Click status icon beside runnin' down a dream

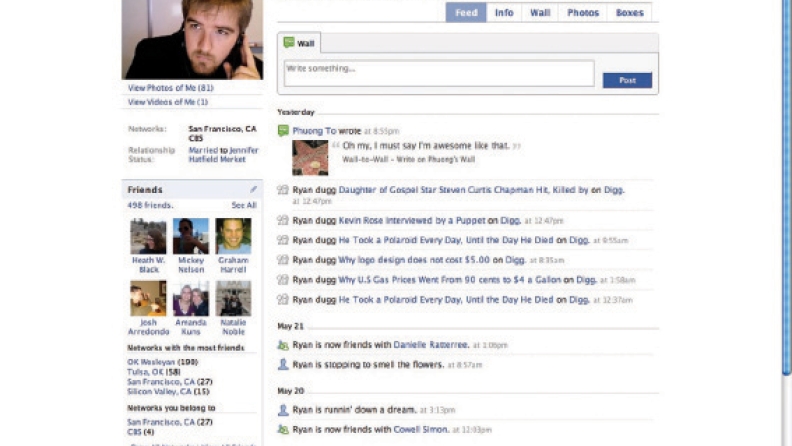pyautogui.click(x=283, y=410)
